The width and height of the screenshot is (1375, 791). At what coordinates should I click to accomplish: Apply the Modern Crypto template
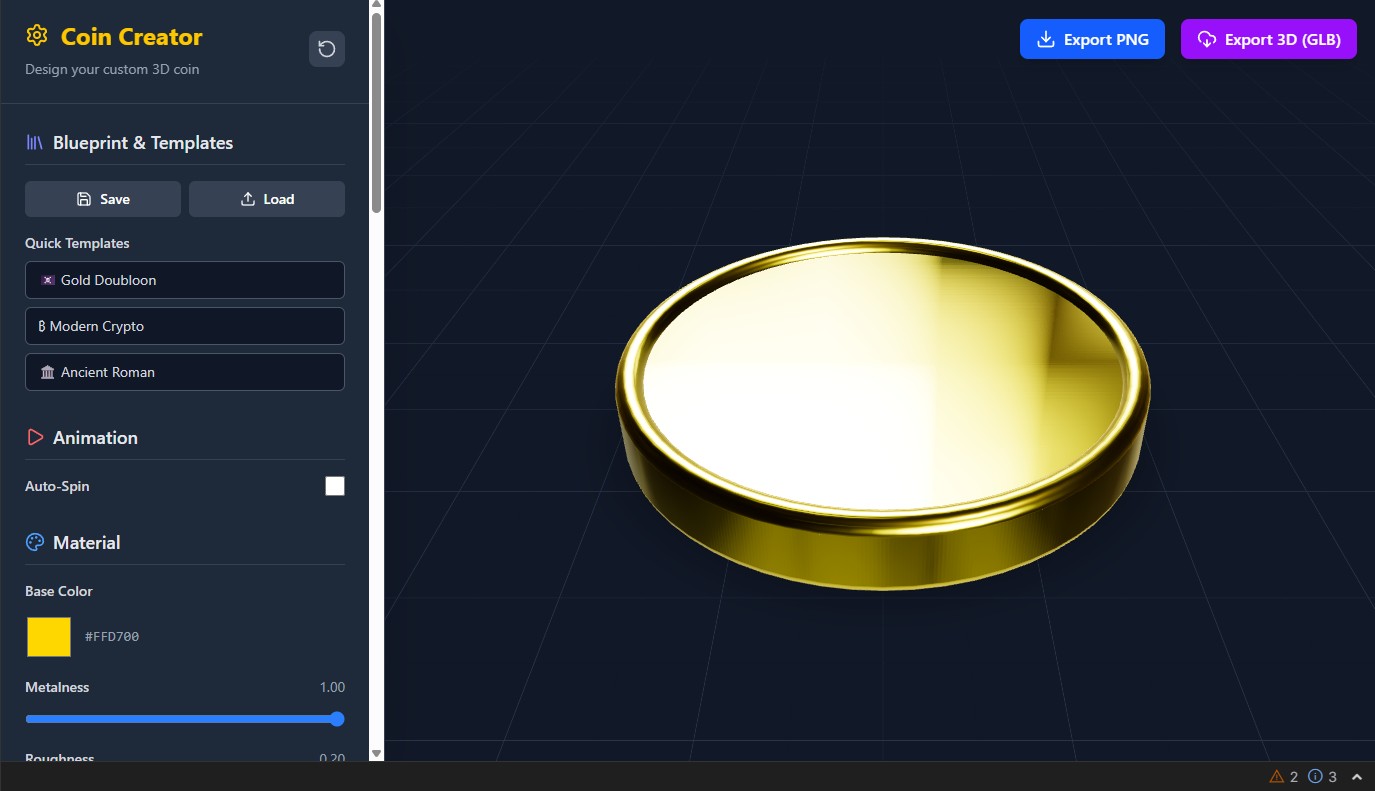click(x=185, y=326)
